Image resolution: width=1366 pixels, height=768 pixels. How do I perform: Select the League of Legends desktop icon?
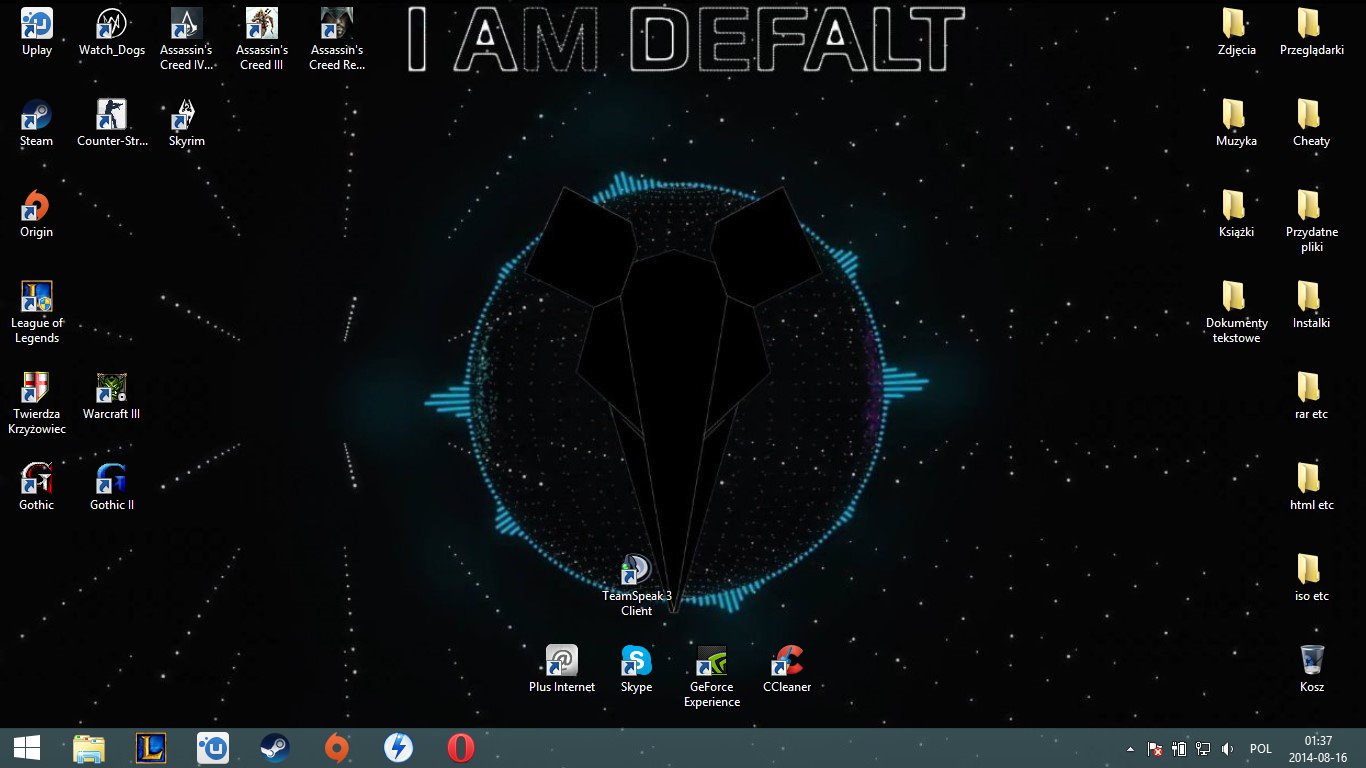click(x=37, y=311)
